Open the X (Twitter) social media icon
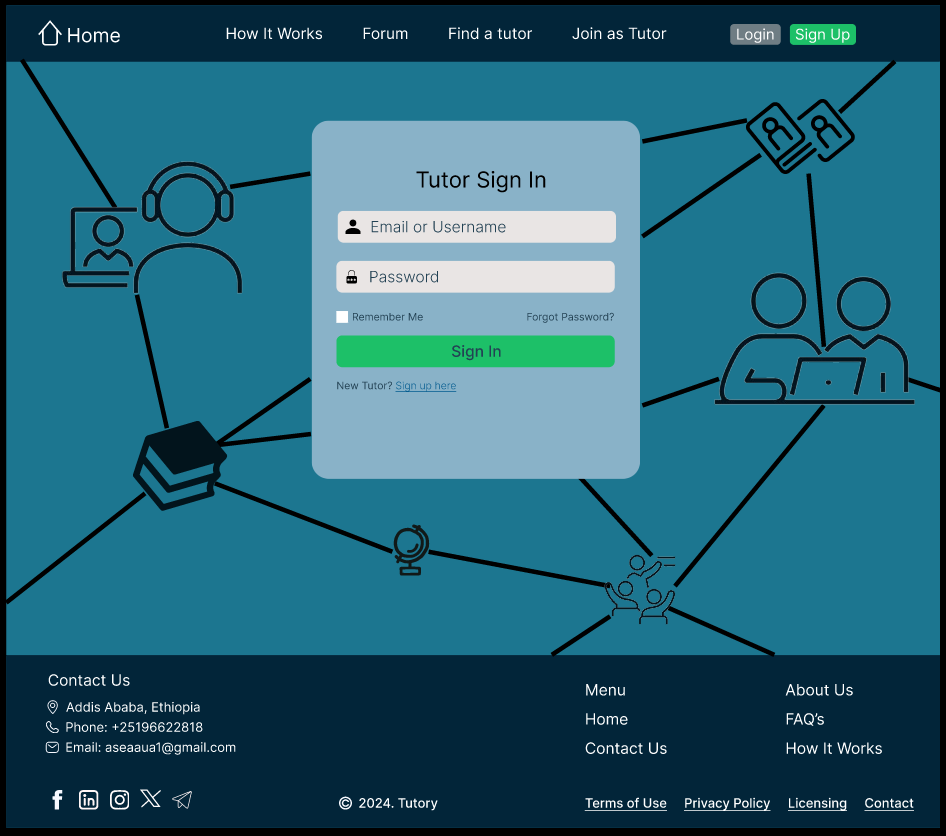The width and height of the screenshot is (946, 836). [150, 799]
